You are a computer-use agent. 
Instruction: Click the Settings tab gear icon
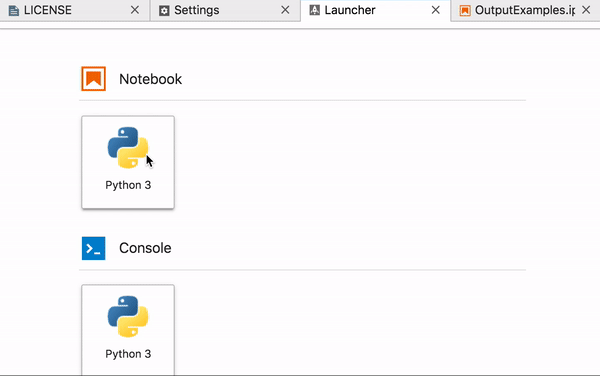164,10
